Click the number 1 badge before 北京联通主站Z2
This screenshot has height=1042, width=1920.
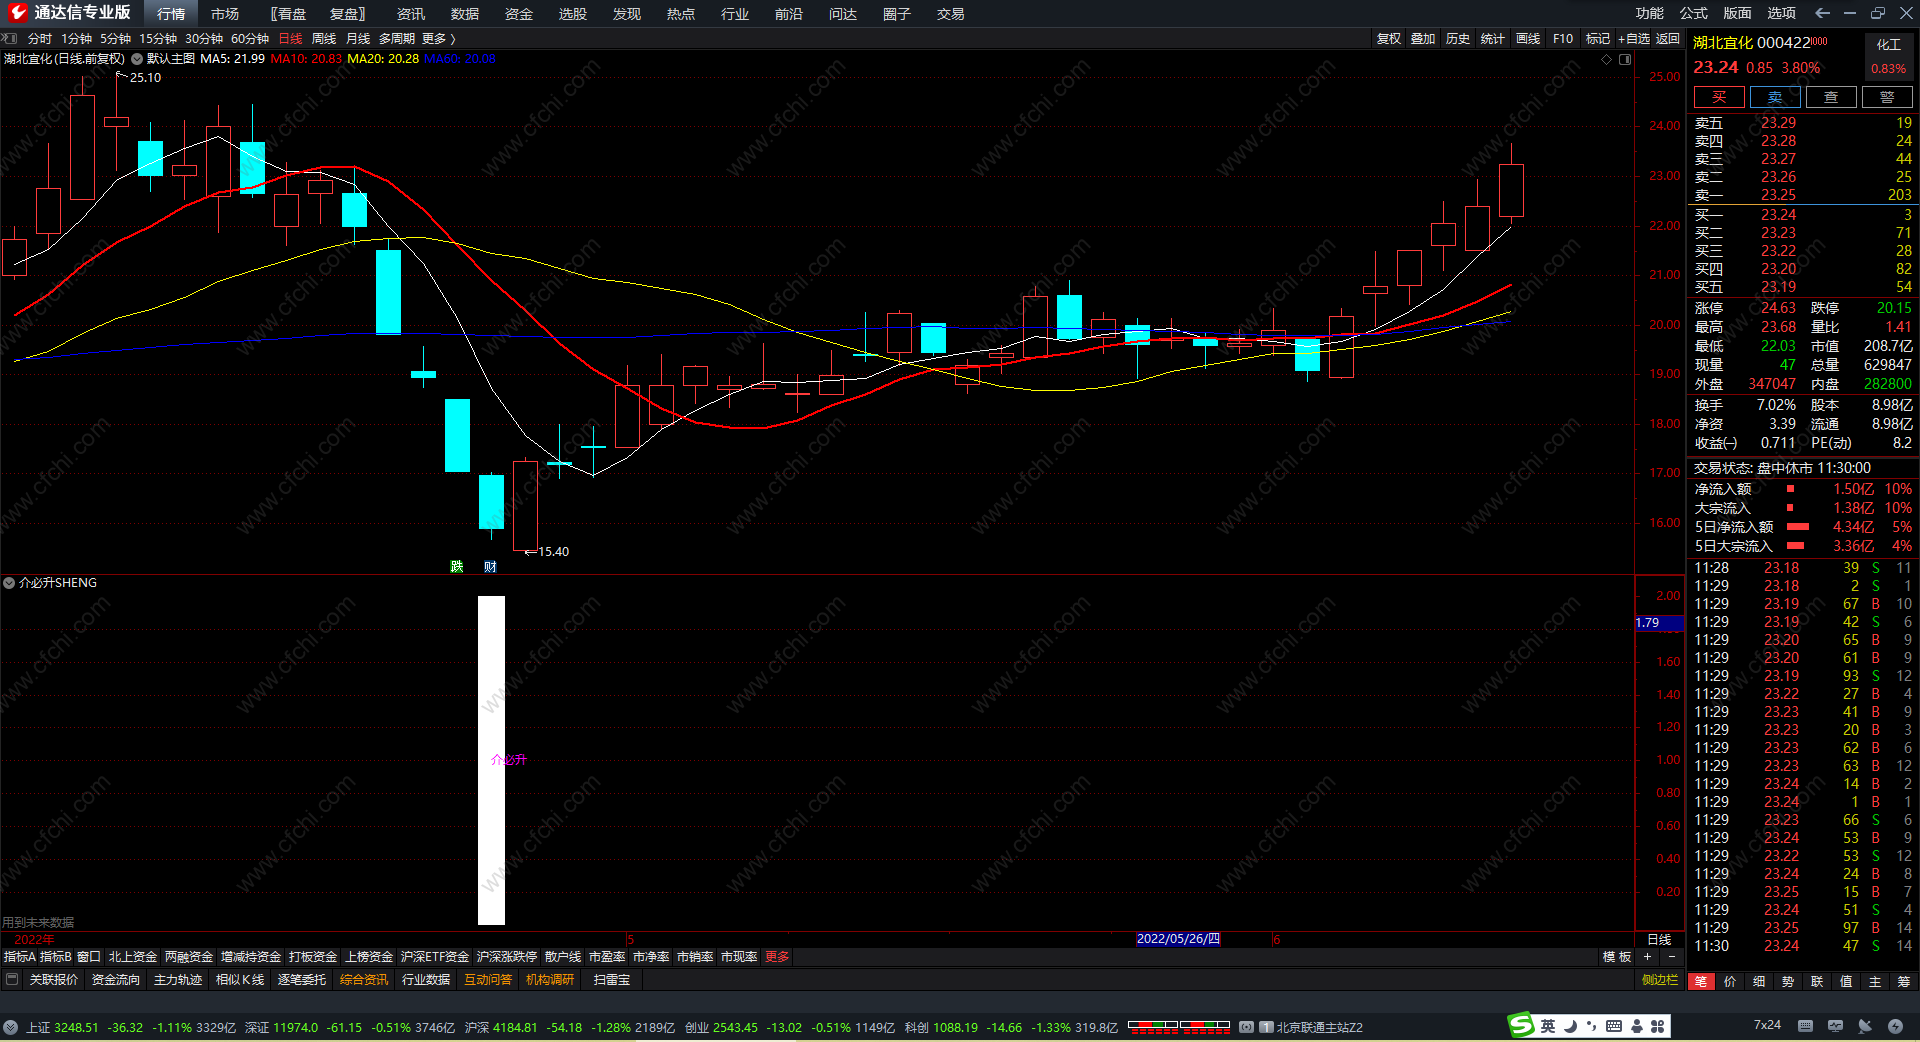coord(1266,1027)
